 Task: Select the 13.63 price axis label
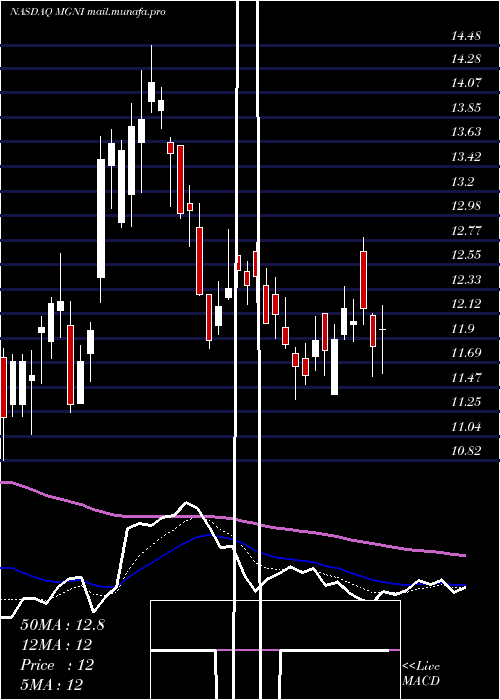[x=466, y=132]
